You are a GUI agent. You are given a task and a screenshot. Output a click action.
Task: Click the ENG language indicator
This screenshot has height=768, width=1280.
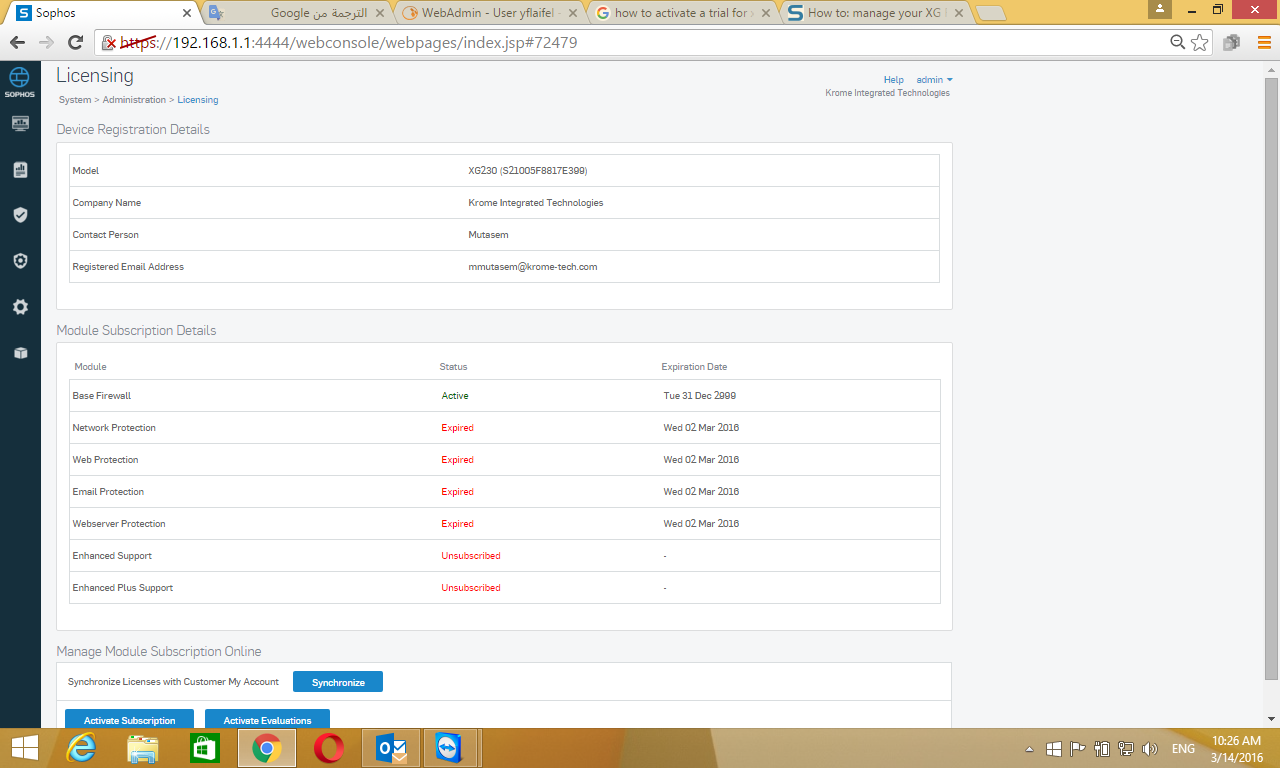1183,749
